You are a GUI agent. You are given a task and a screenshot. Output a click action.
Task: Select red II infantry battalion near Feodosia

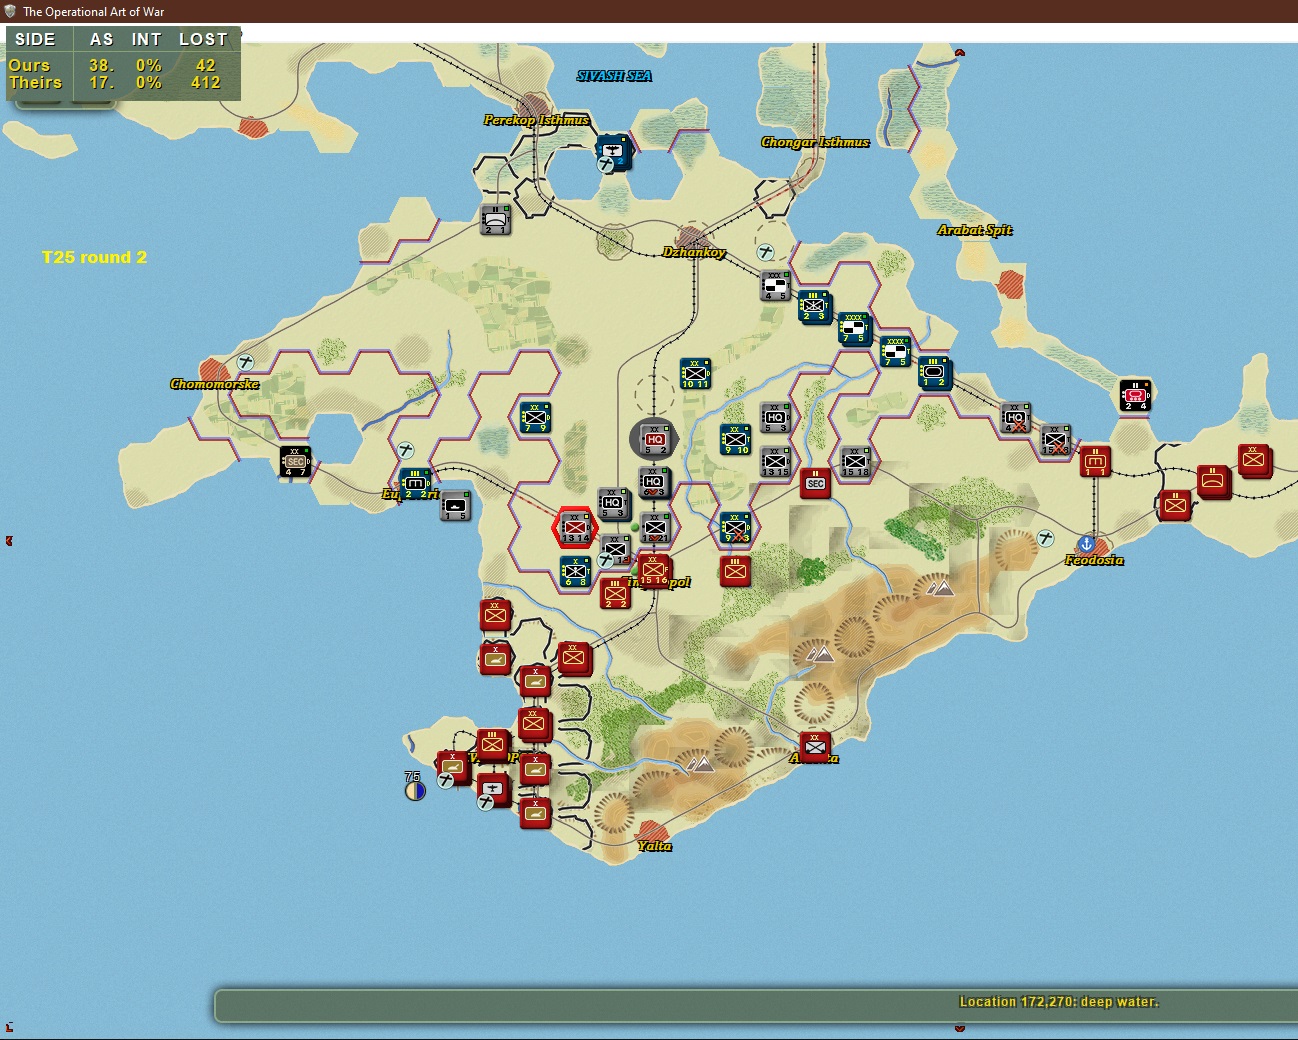(1175, 506)
